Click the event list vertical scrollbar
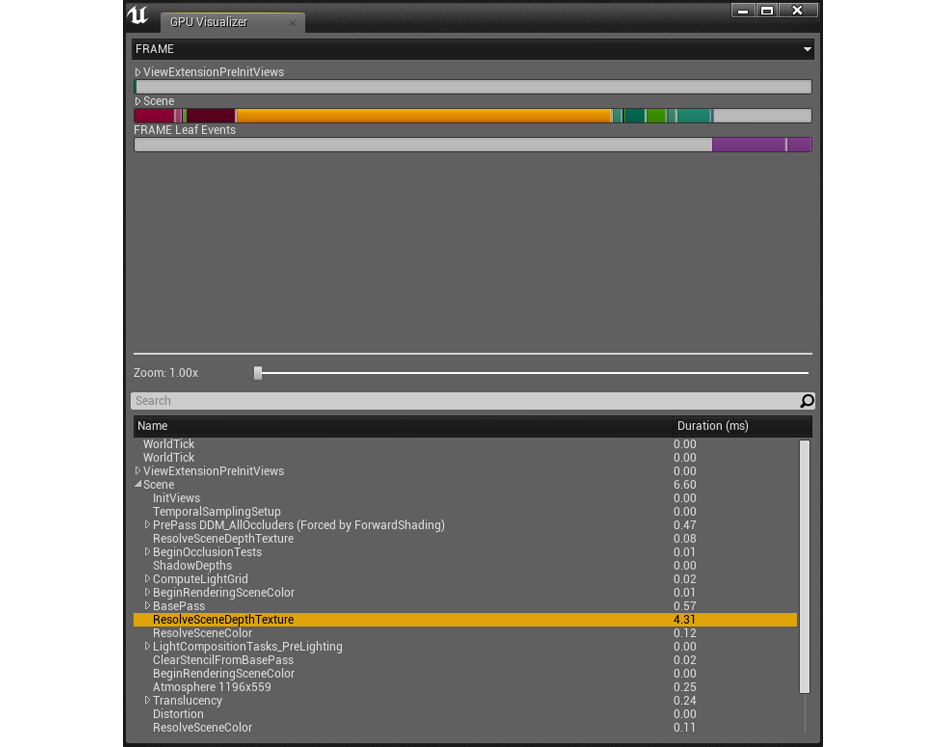This screenshot has height=747, width=947. [805, 566]
